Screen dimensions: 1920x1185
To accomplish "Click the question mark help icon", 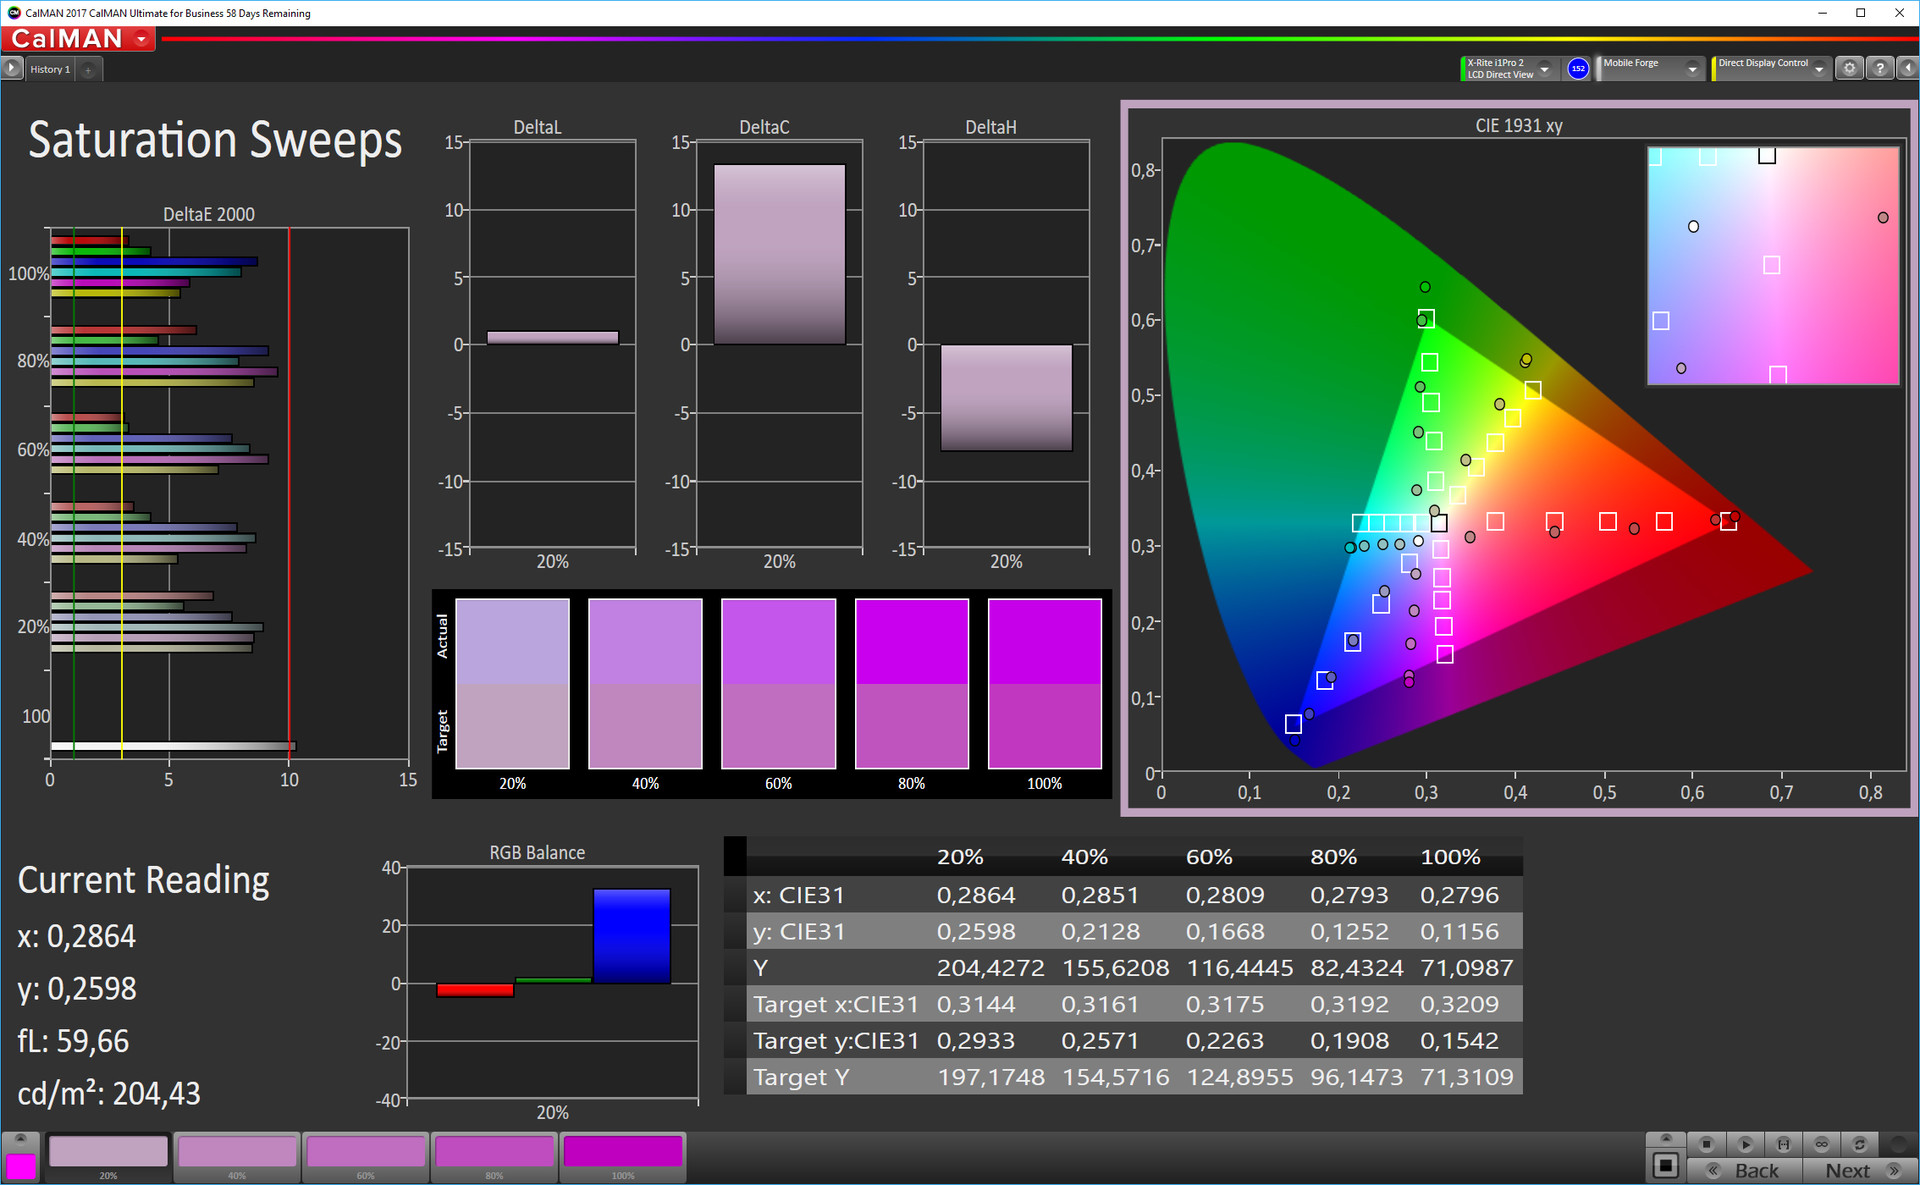I will pyautogui.click(x=1880, y=69).
